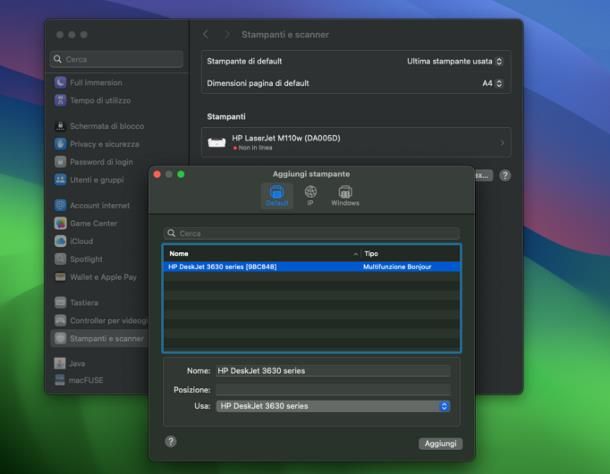Image resolution: width=610 pixels, height=474 pixels.
Task: Click the Non in linea status text
Action: point(255,148)
